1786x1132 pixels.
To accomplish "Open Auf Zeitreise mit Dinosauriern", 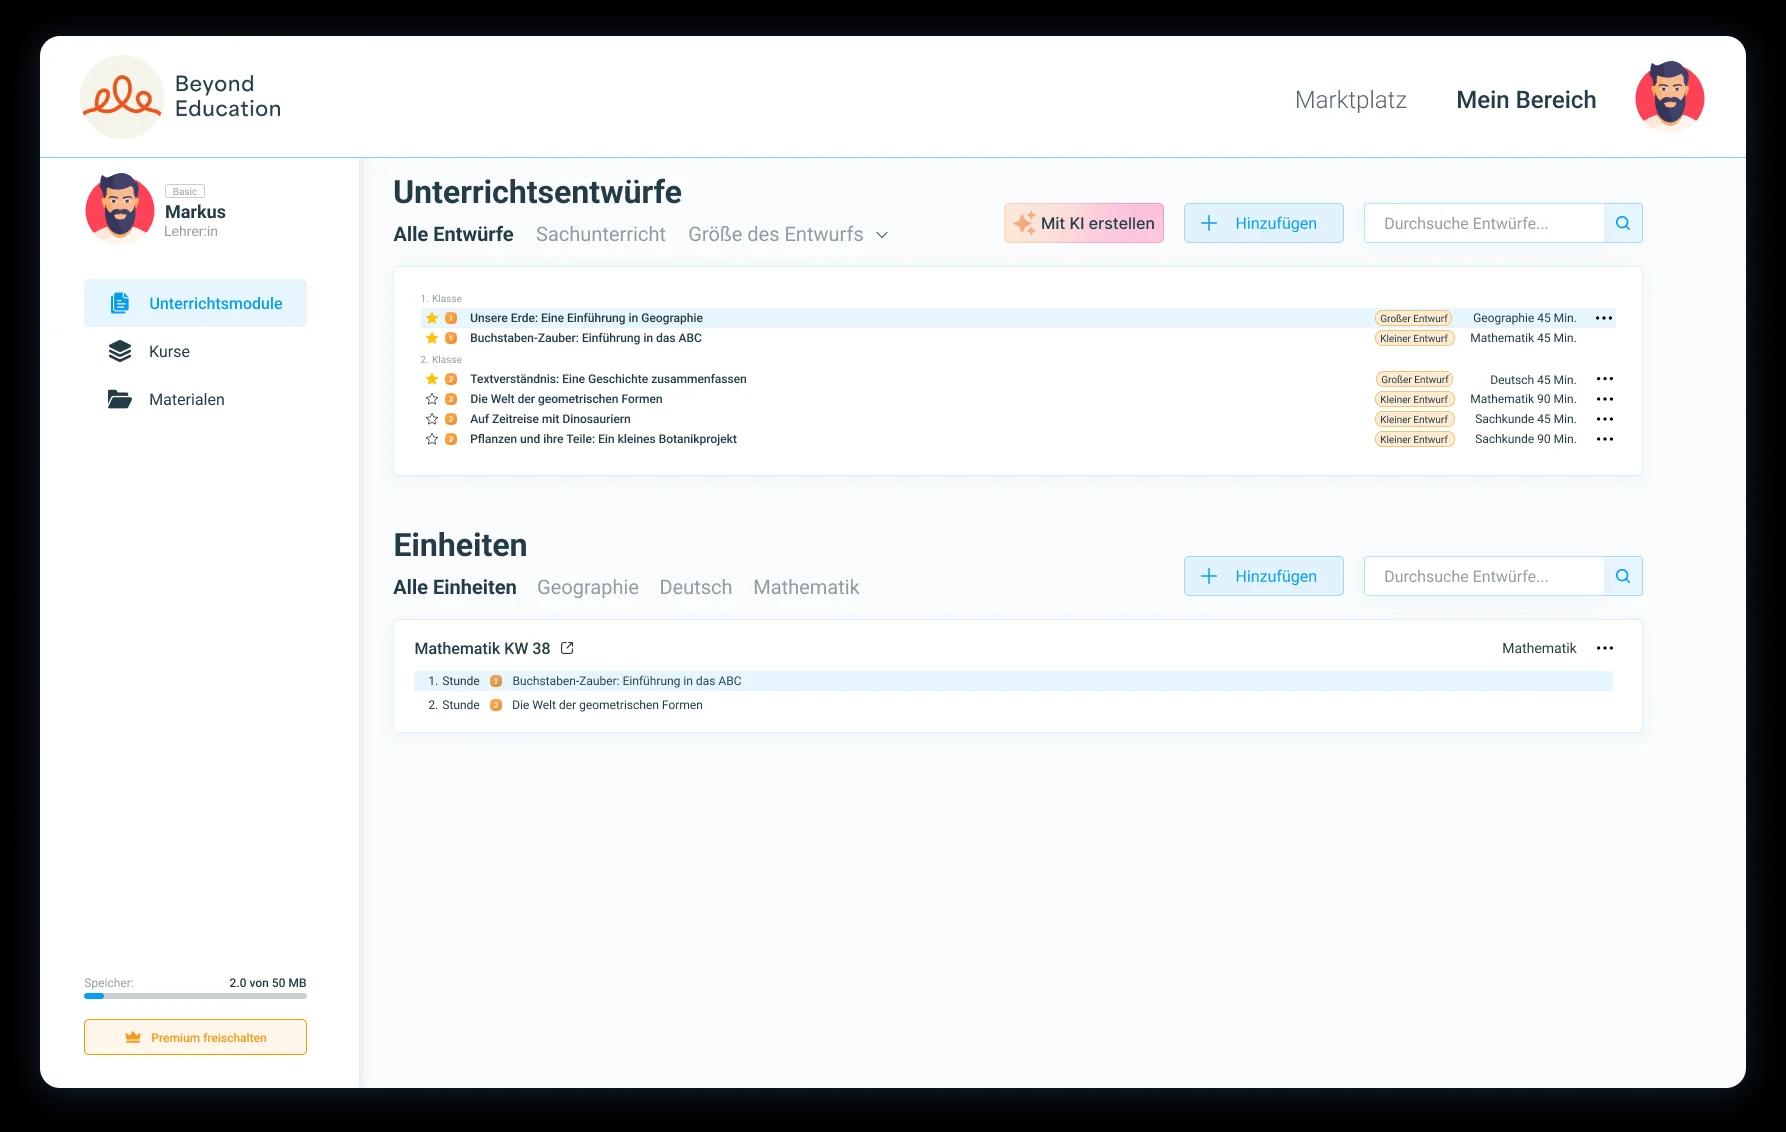I will [x=550, y=419].
